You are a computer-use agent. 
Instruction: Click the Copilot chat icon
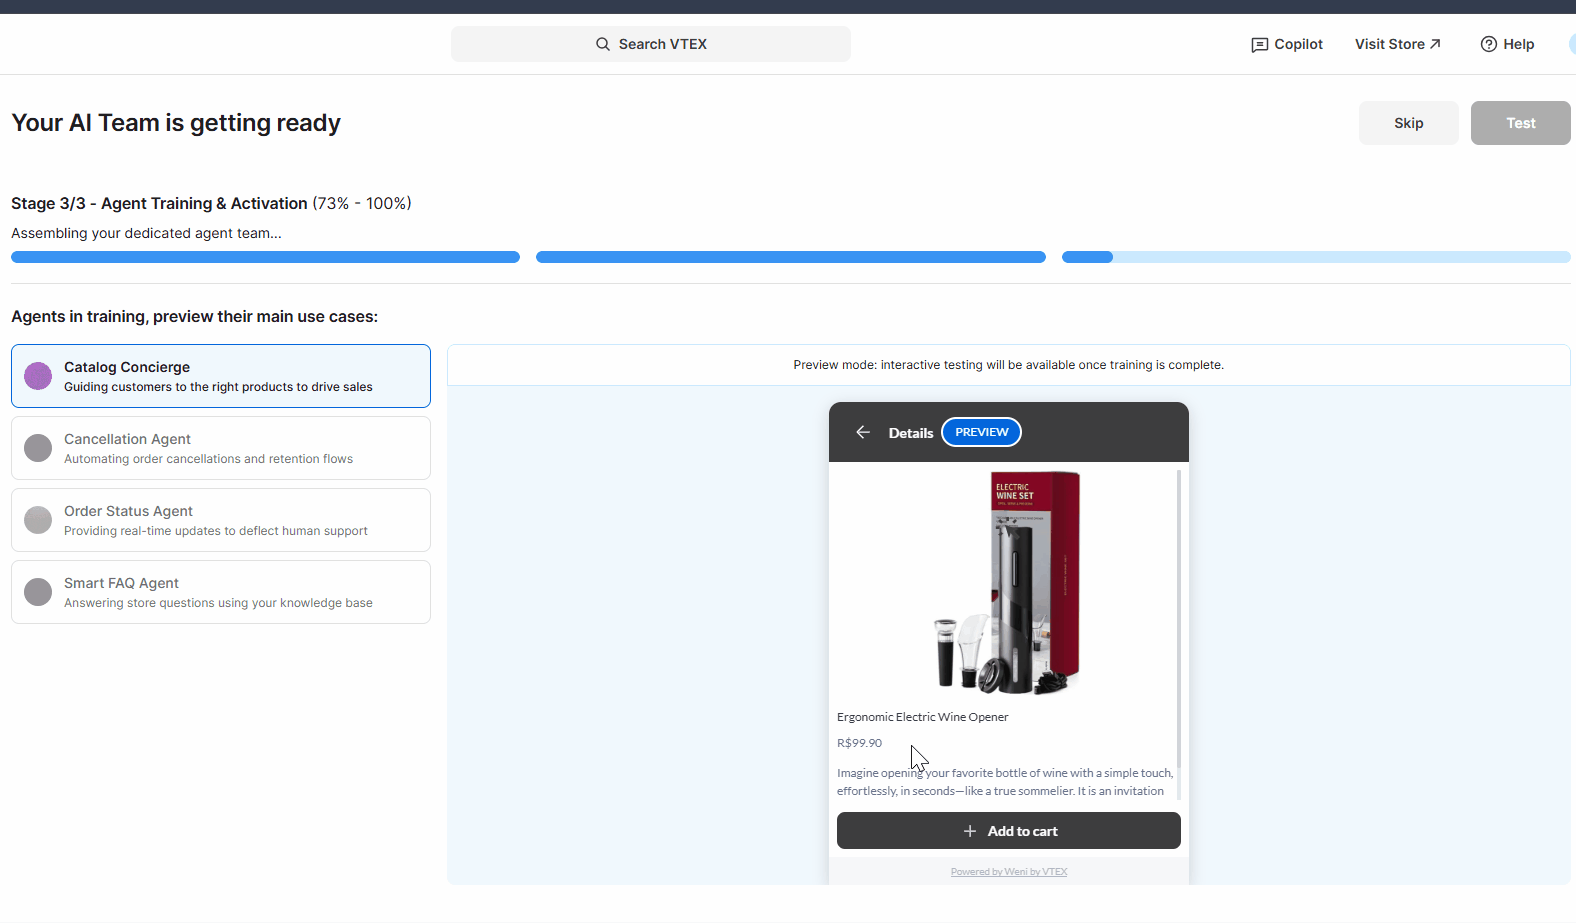click(x=1259, y=45)
